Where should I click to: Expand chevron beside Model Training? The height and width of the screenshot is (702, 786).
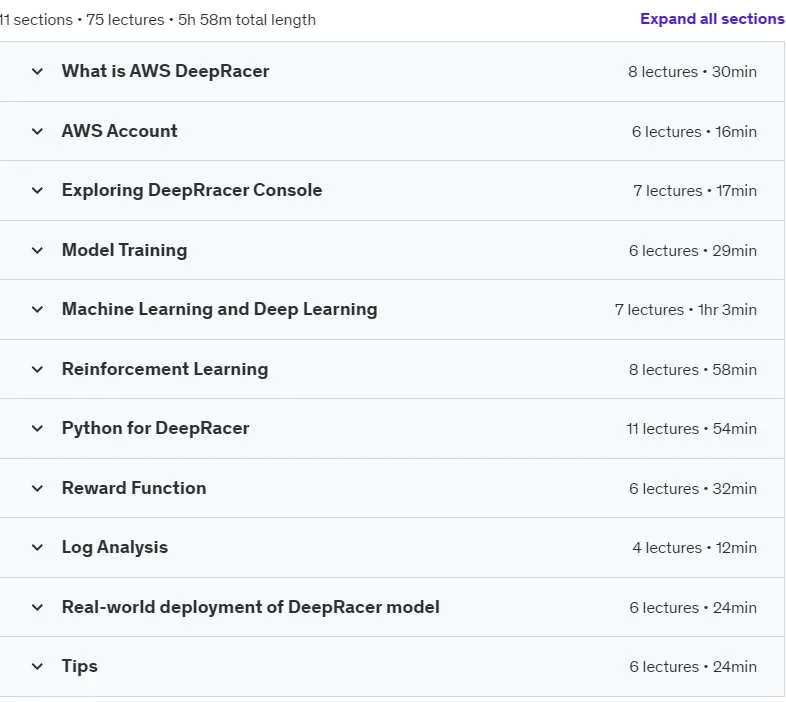pyautogui.click(x=37, y=250)
